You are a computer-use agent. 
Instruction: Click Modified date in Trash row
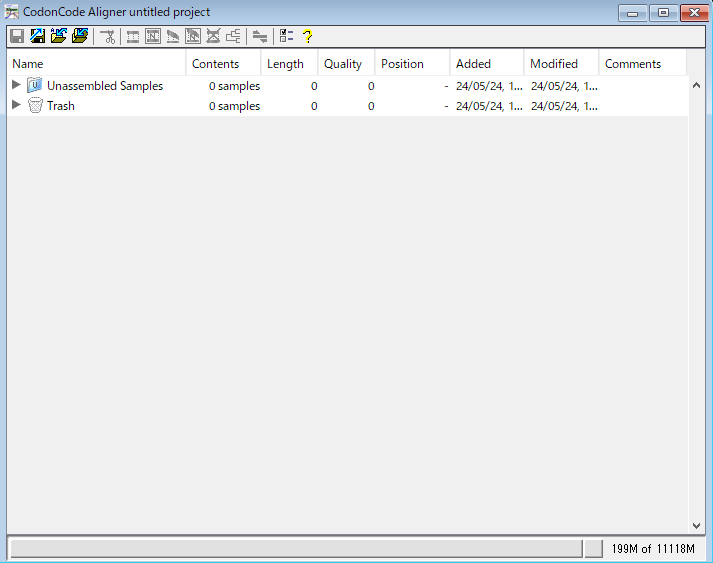[x=564, y=106]
